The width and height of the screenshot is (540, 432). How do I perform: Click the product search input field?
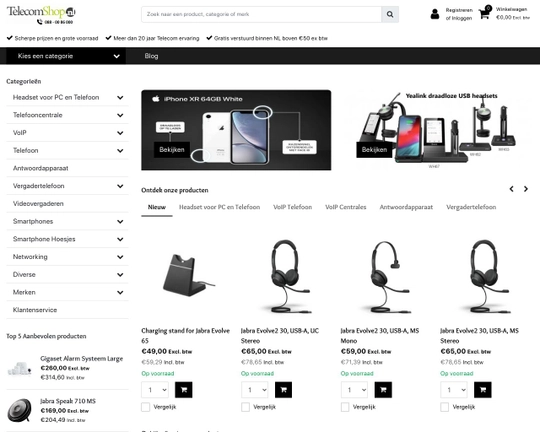pyautogui.click(x=261, y=14)
